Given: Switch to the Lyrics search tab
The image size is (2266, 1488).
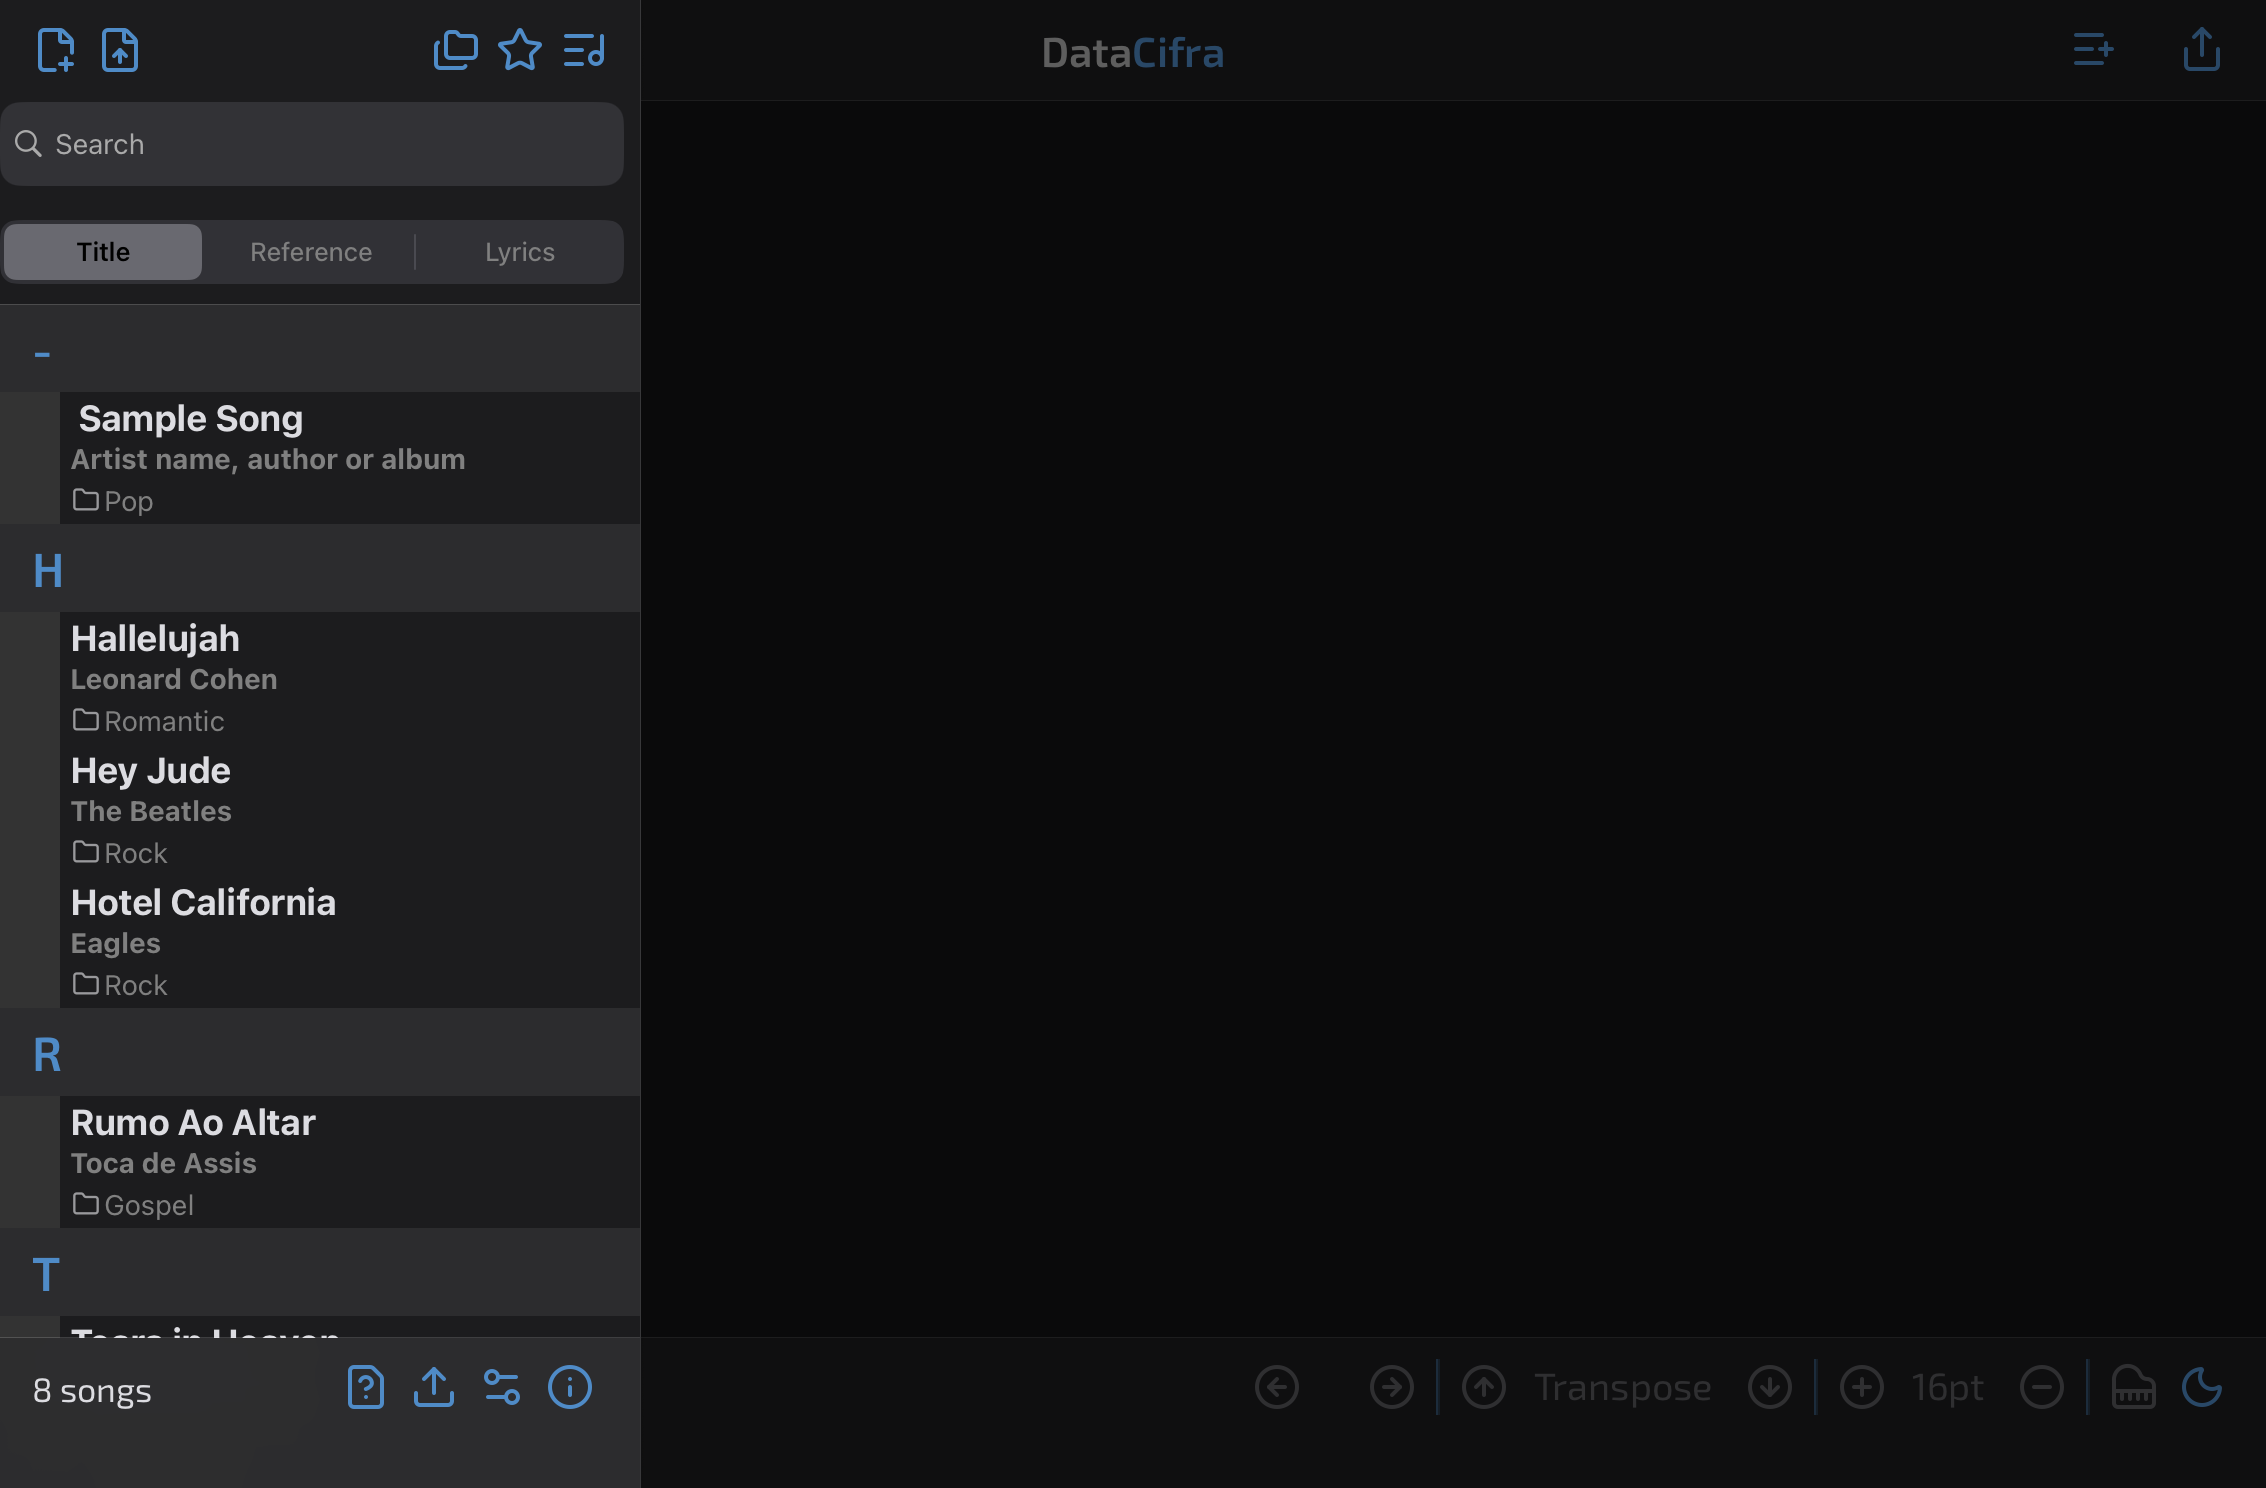Looking at the screenshot, I should click(519, 251).
